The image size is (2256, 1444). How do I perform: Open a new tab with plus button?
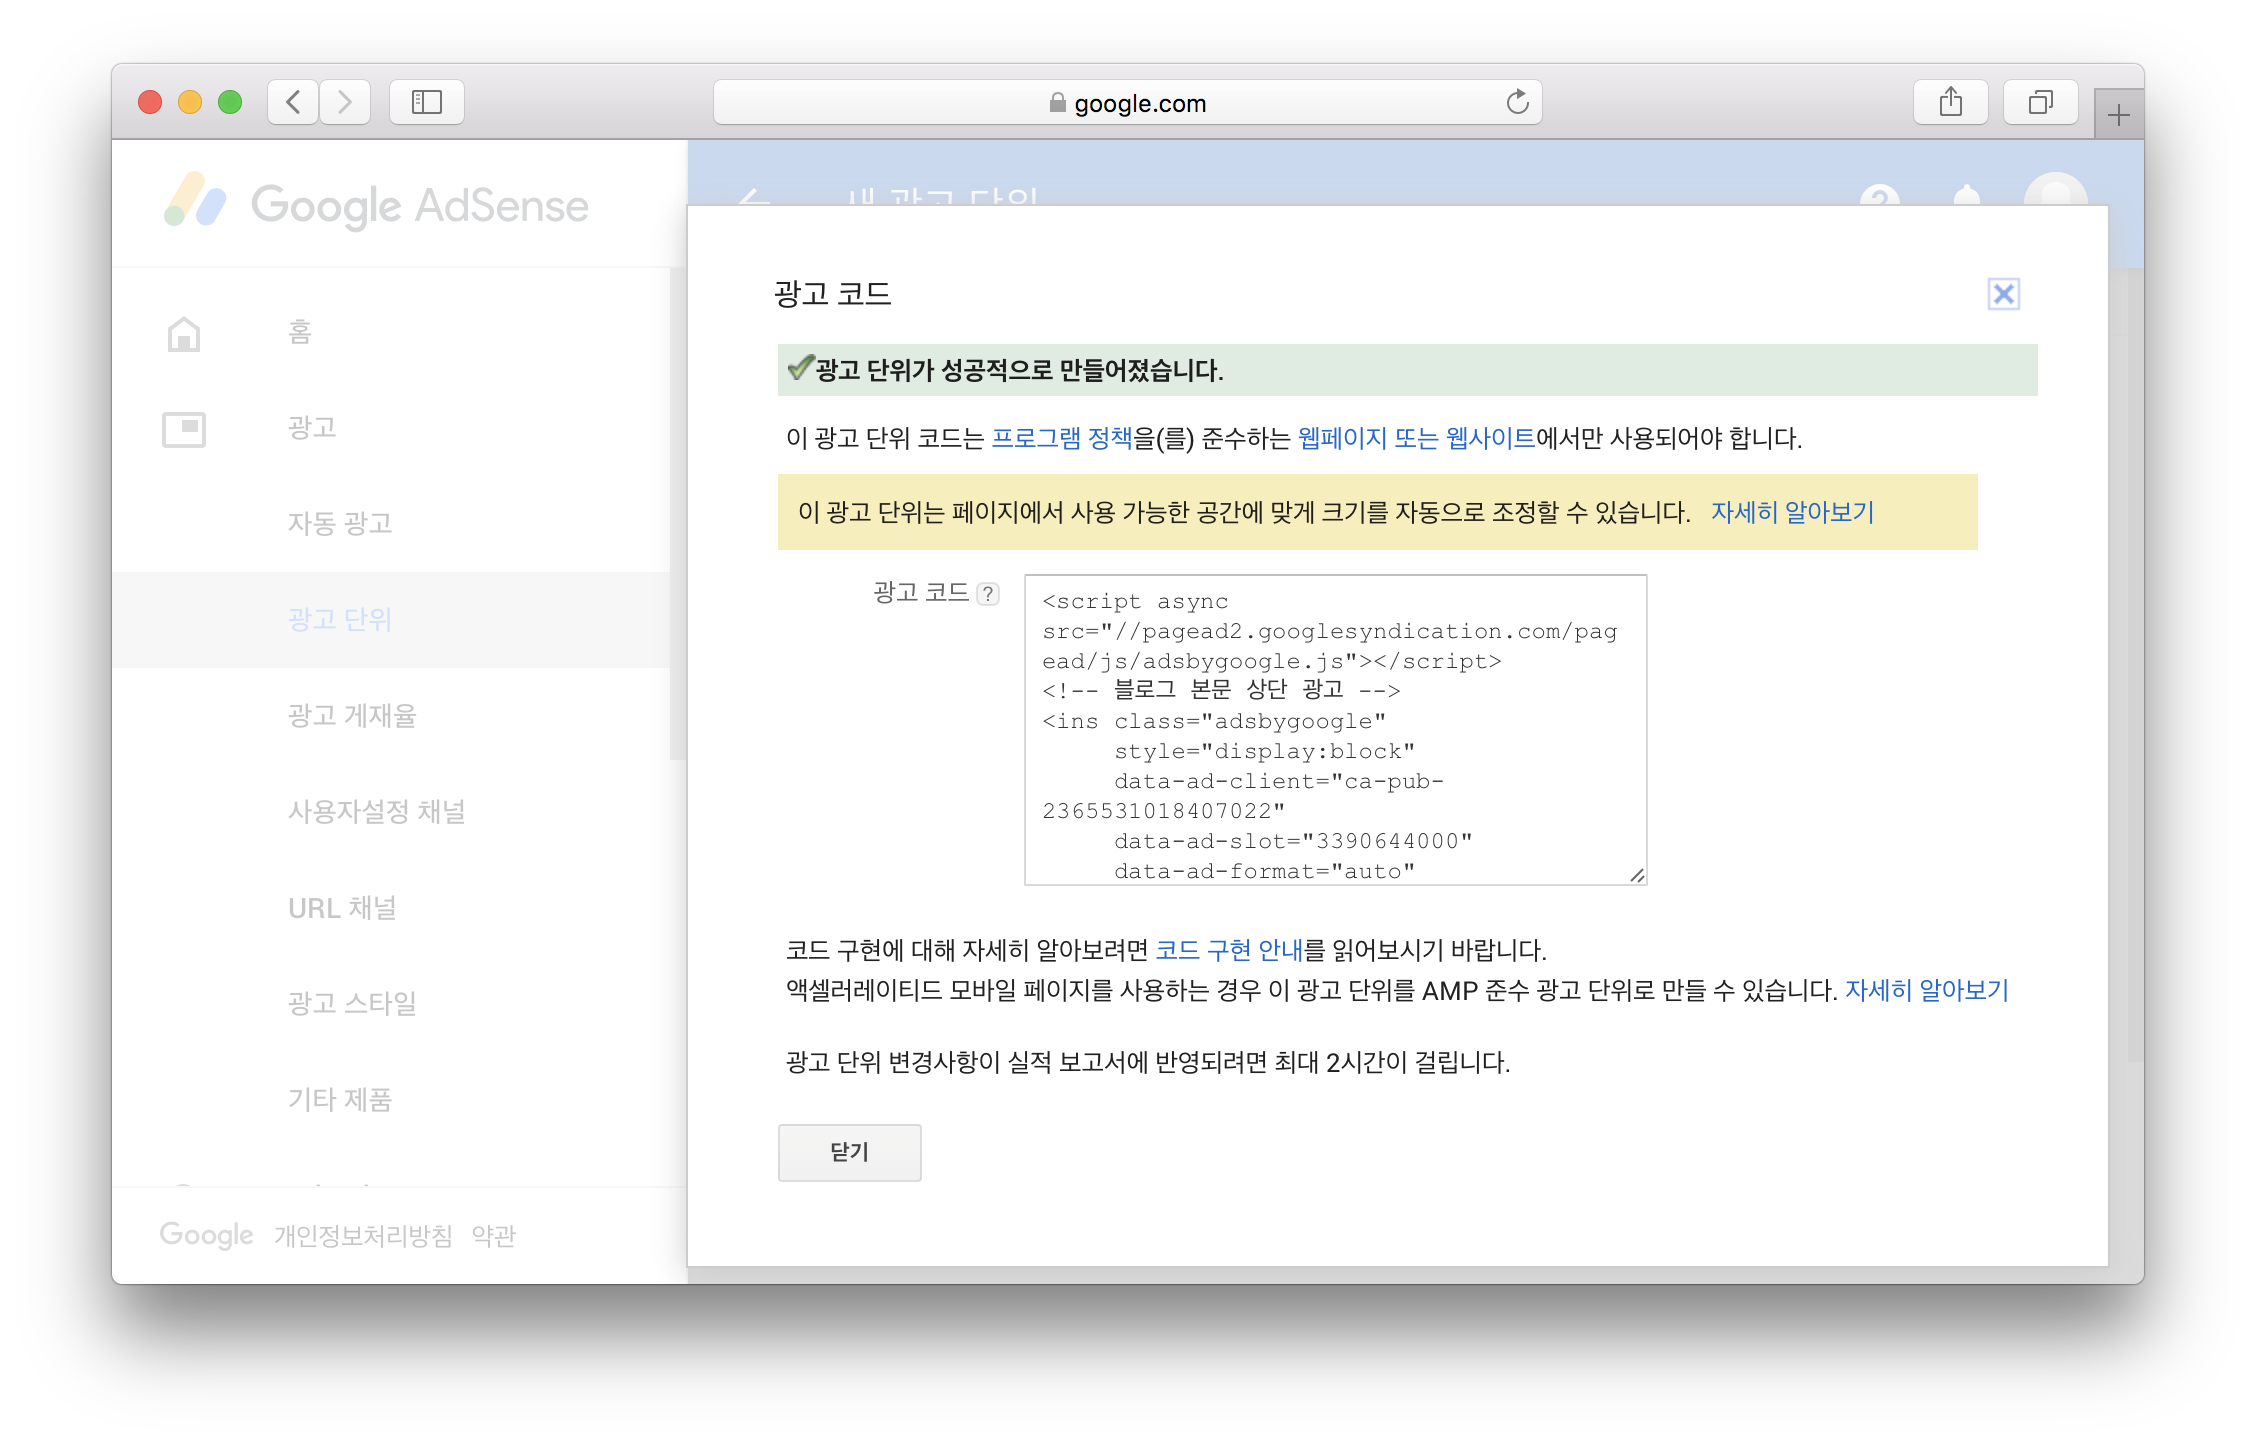click(2118, 116)
